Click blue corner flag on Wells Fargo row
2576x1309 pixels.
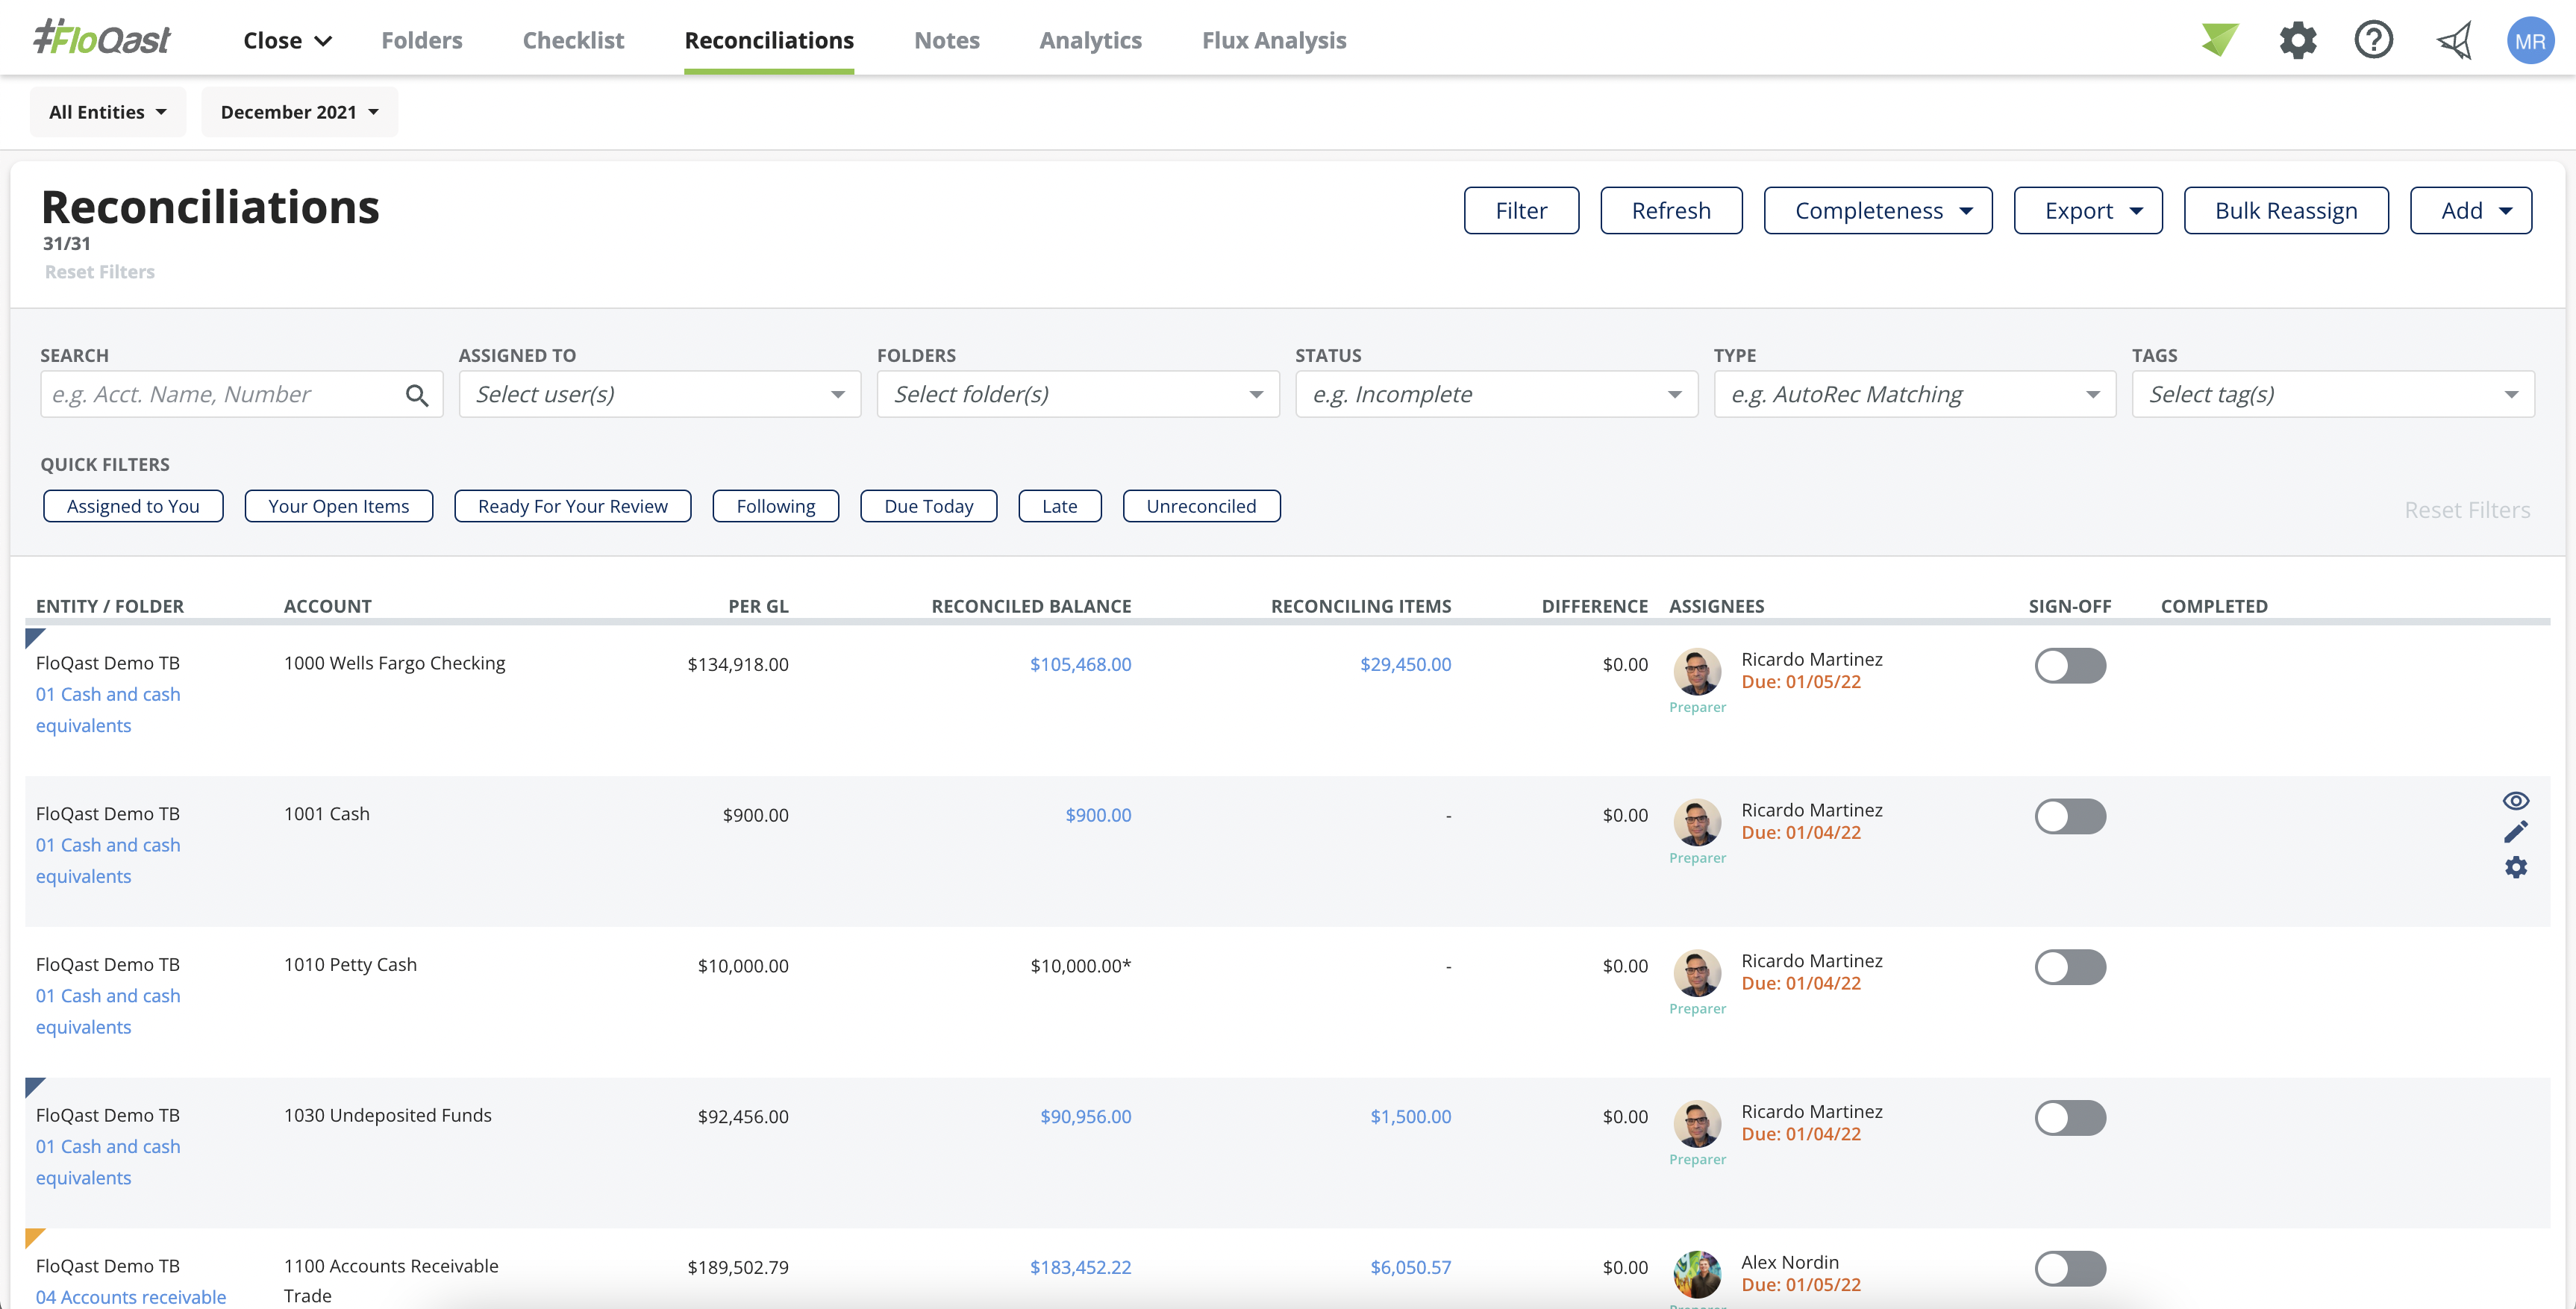pyautogui.click(x=33, y=636)
